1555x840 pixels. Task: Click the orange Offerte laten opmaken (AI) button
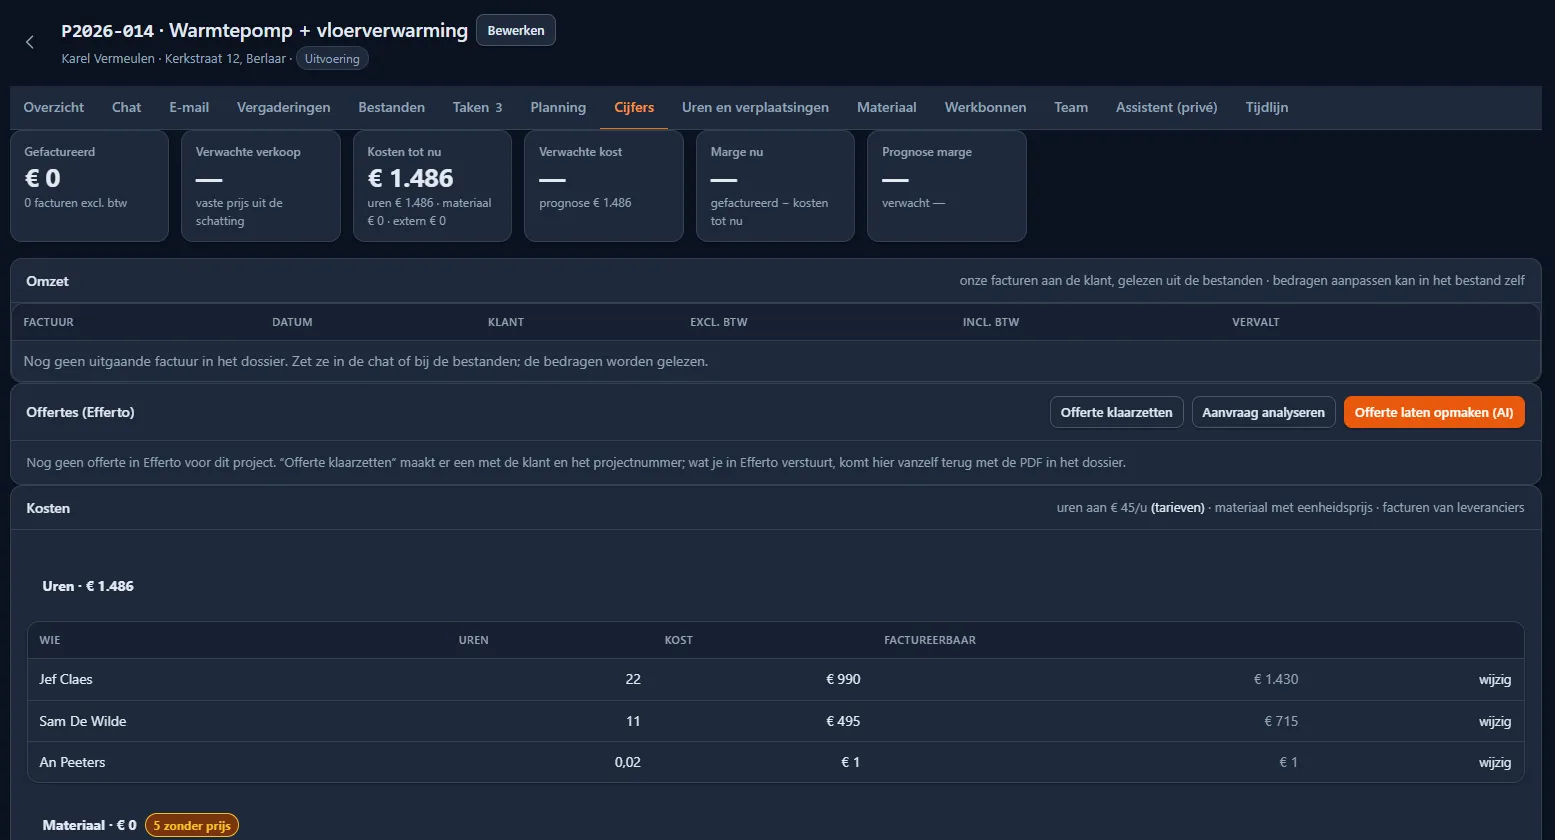point(1434,412)
